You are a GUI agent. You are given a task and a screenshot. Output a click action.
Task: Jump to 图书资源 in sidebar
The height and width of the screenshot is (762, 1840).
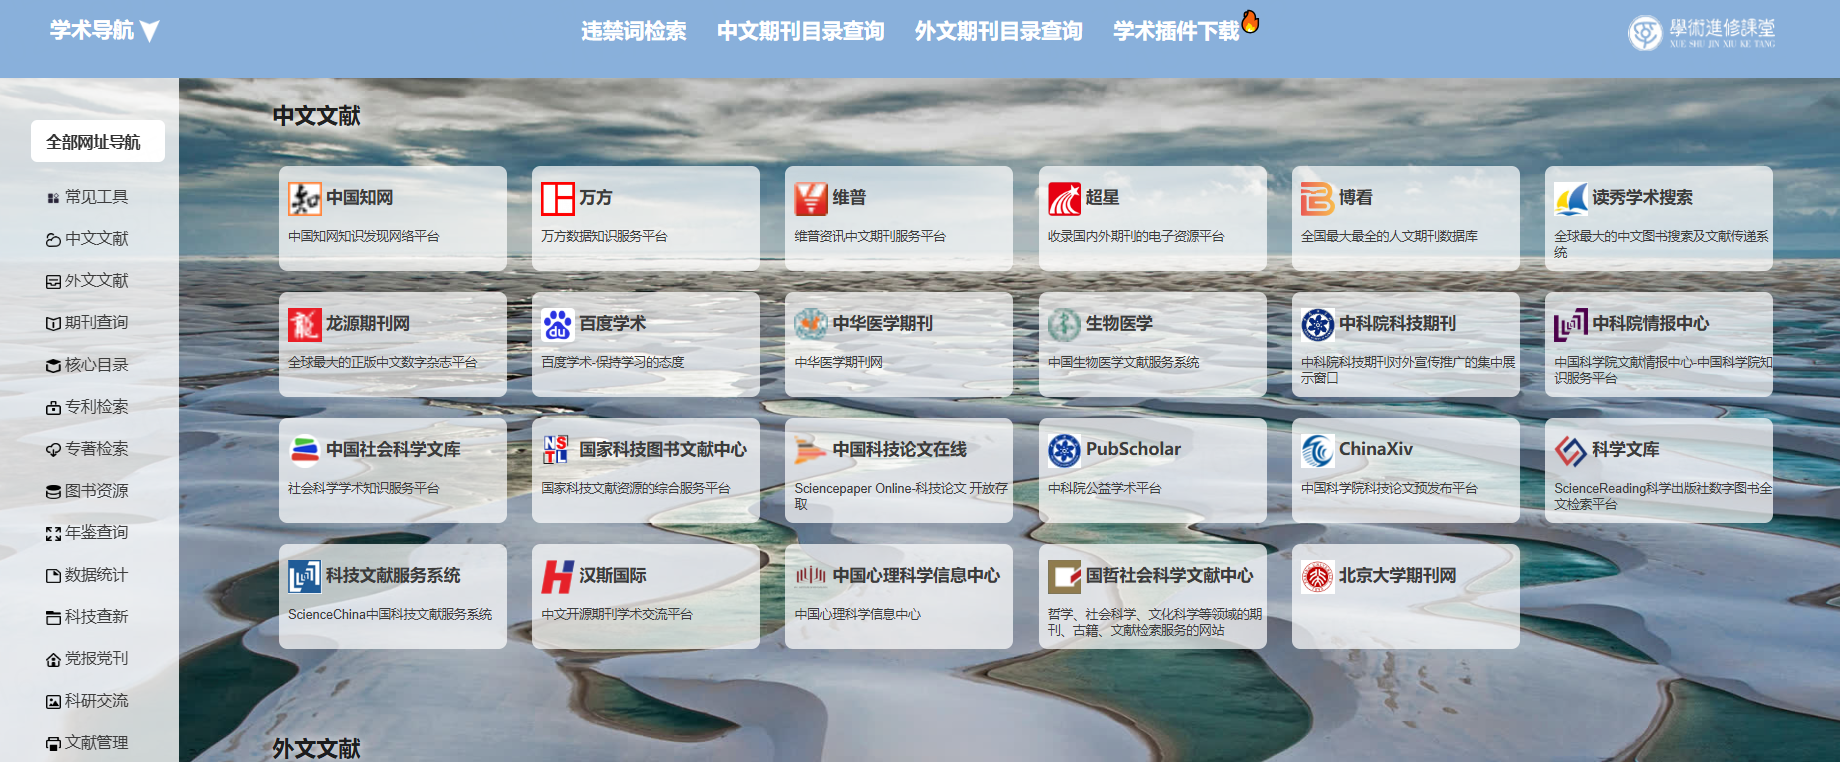tap(88, 491)
